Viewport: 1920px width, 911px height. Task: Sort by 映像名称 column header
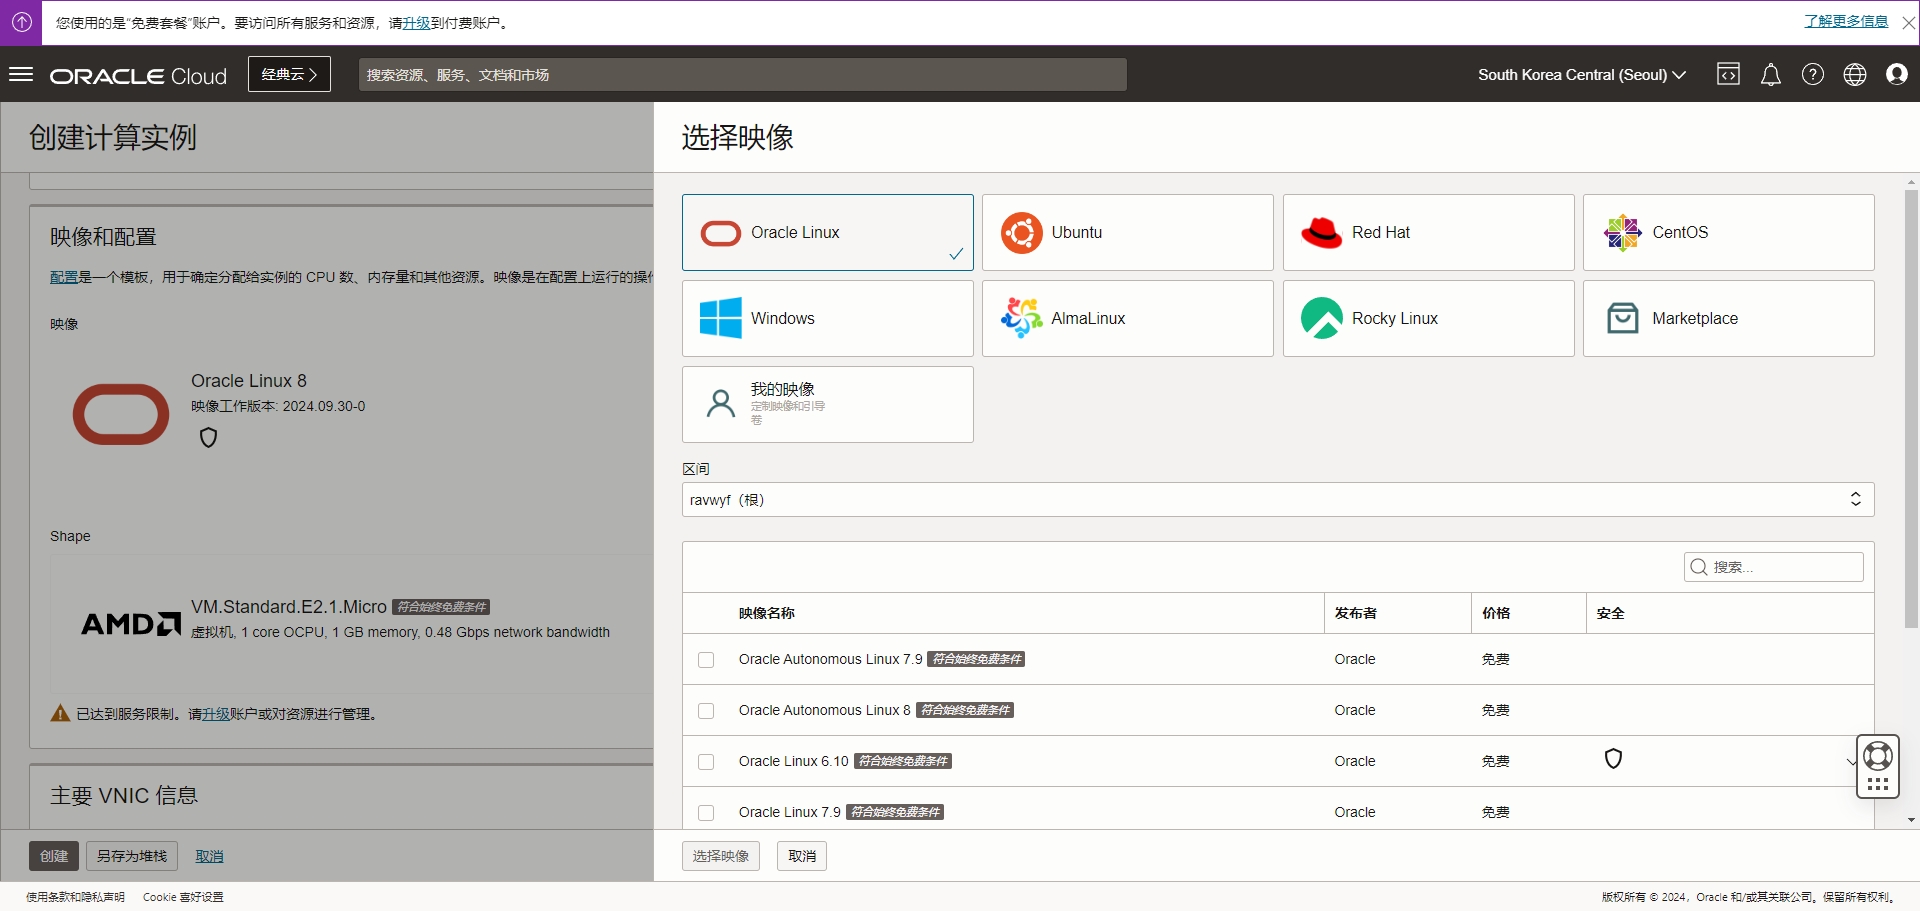coord(767,613)
